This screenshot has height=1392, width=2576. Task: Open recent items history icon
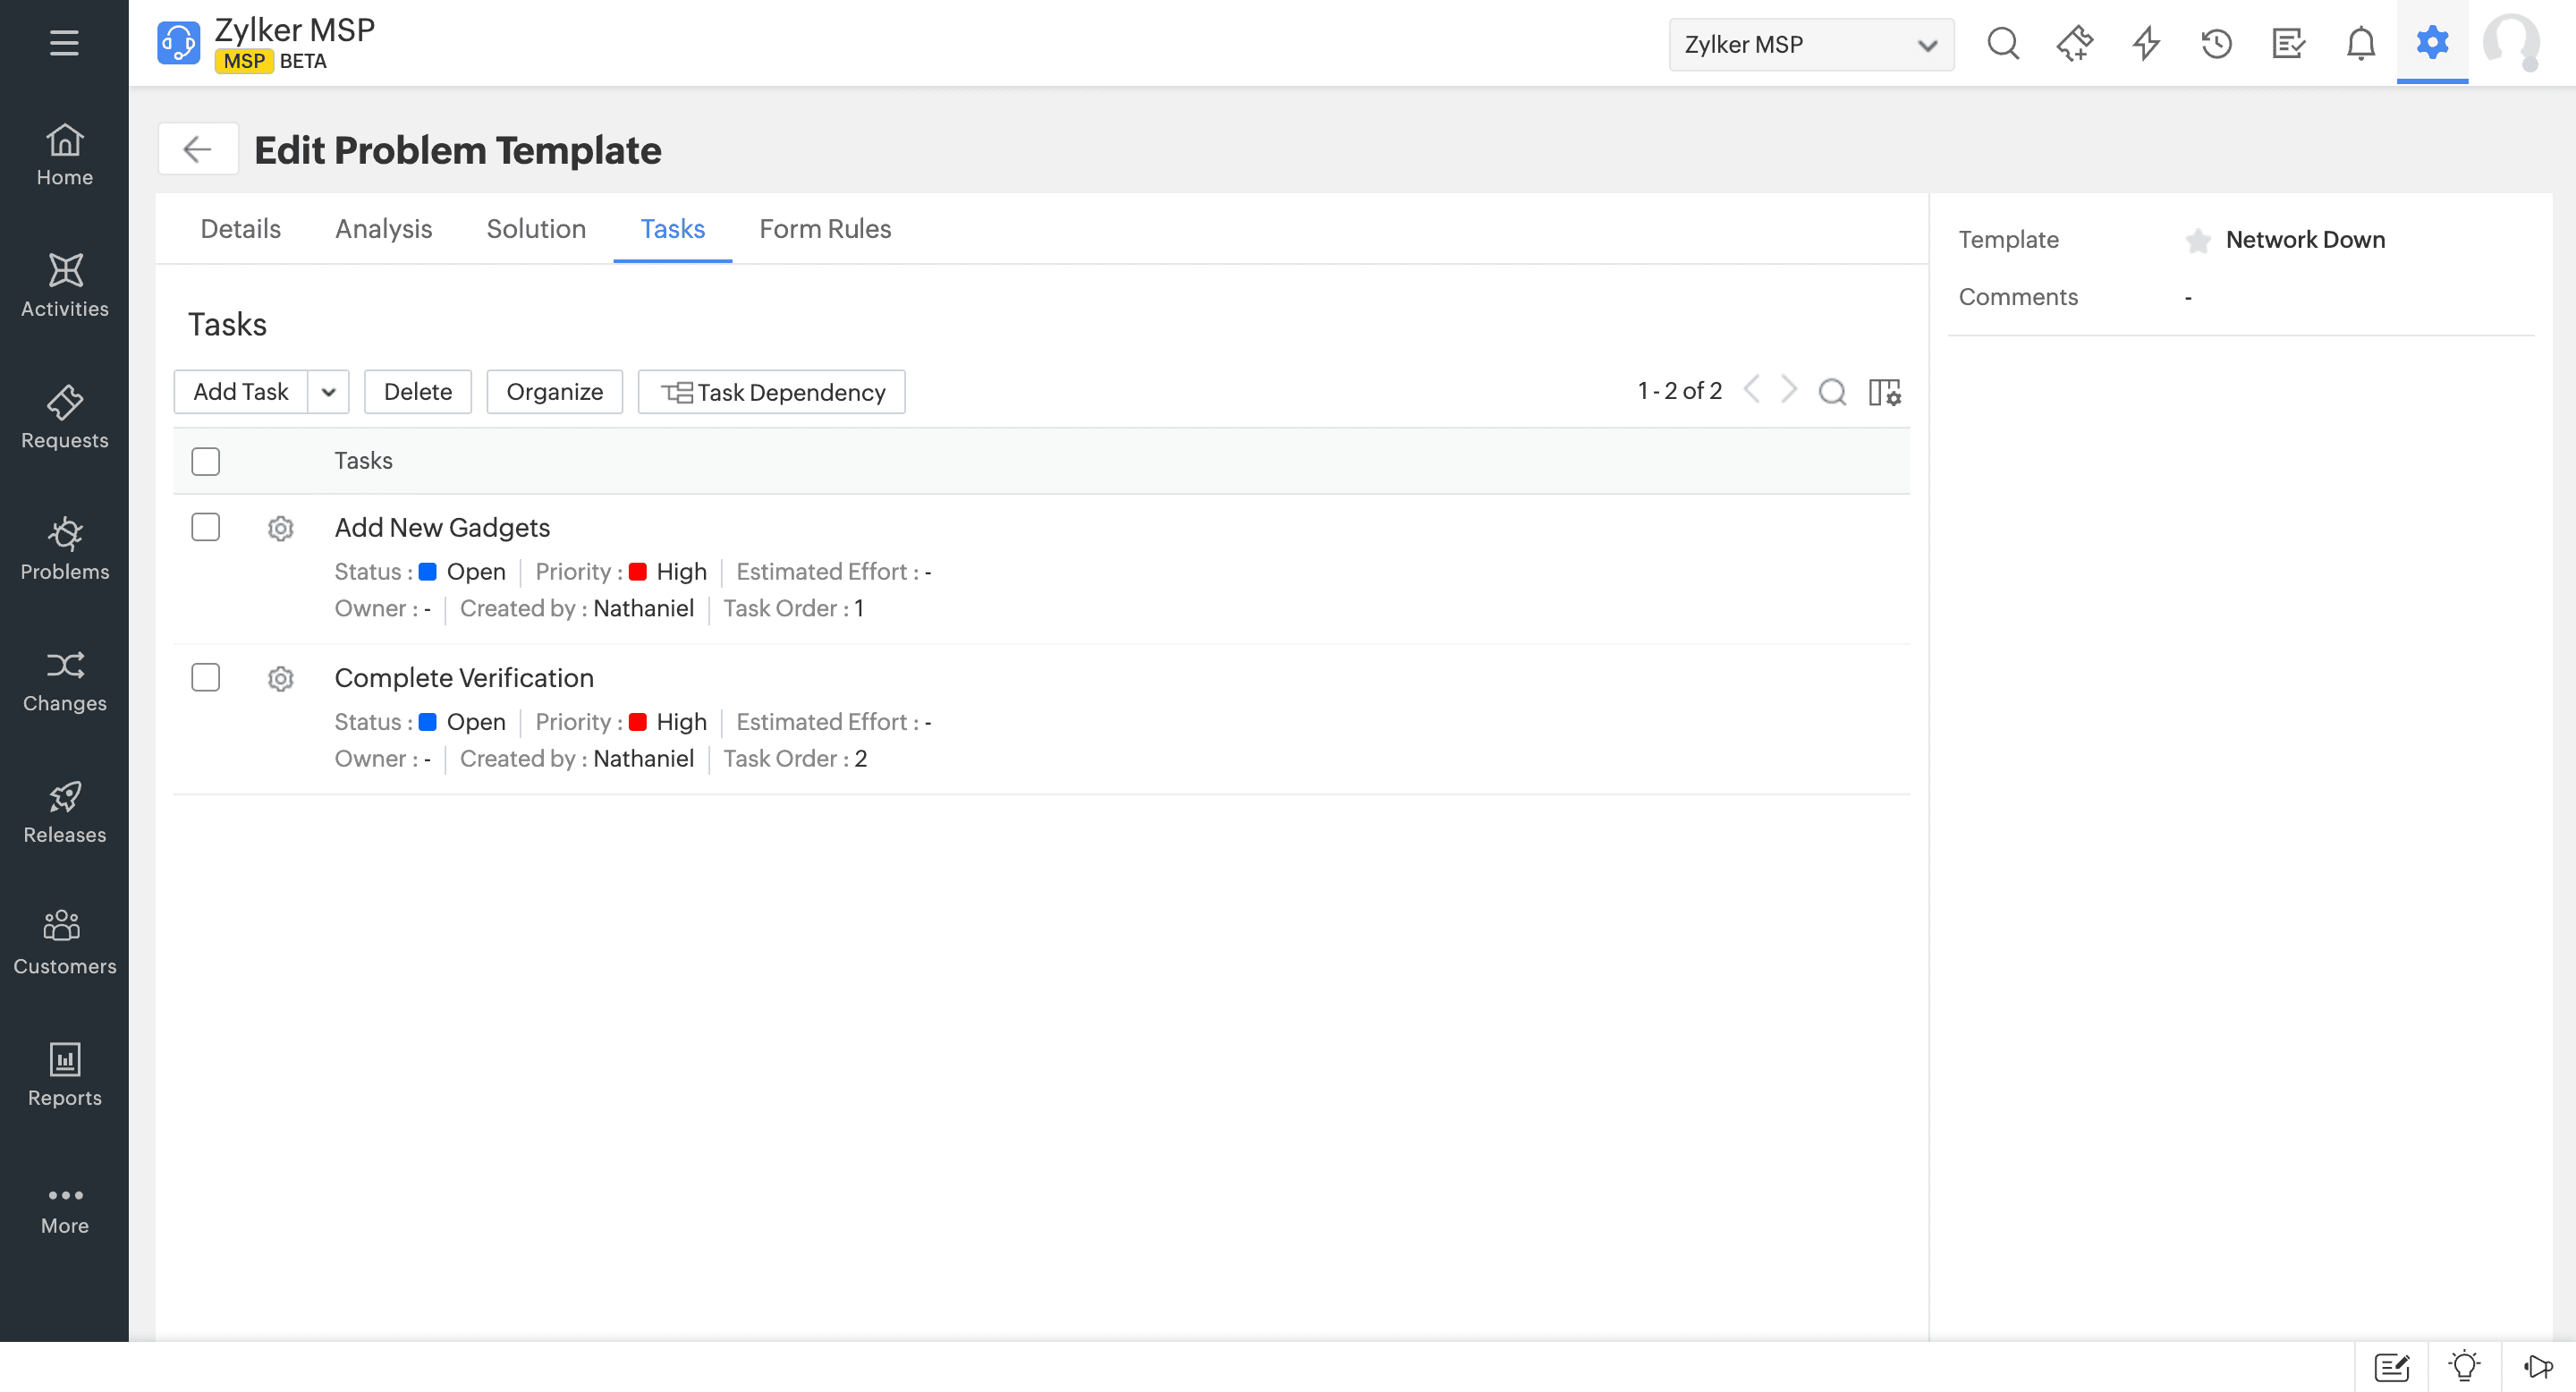2216,44
